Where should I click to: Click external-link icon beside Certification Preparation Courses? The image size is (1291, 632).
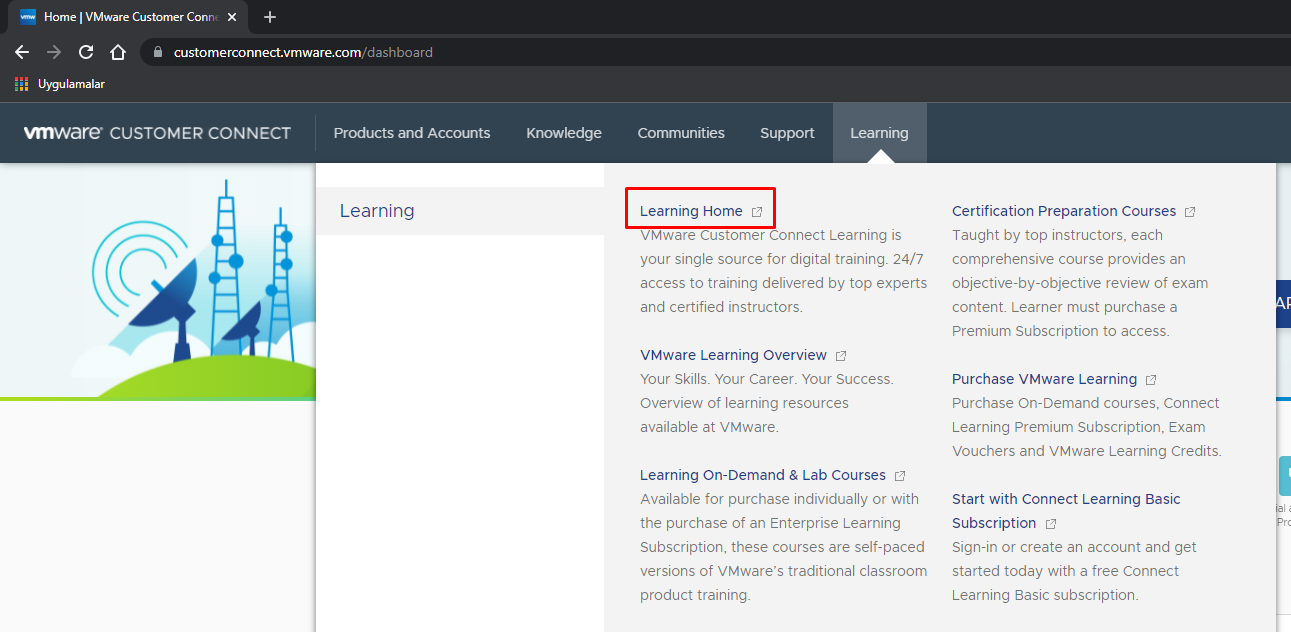point(1190,212)
